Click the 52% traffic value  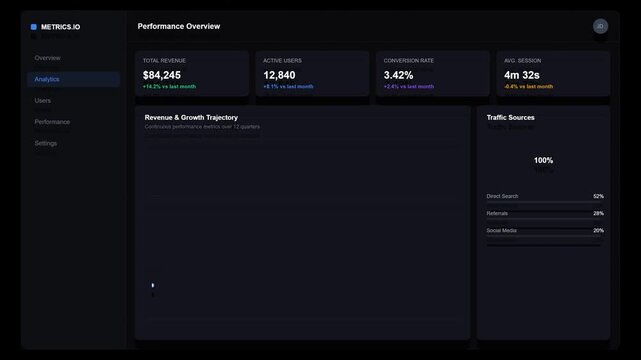pos(598,196)
